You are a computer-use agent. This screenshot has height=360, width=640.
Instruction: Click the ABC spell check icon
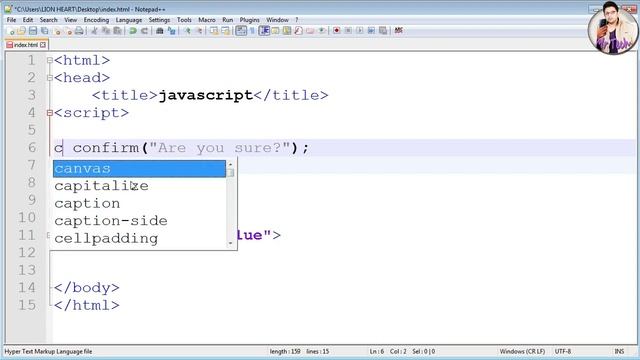coord(399,31)
